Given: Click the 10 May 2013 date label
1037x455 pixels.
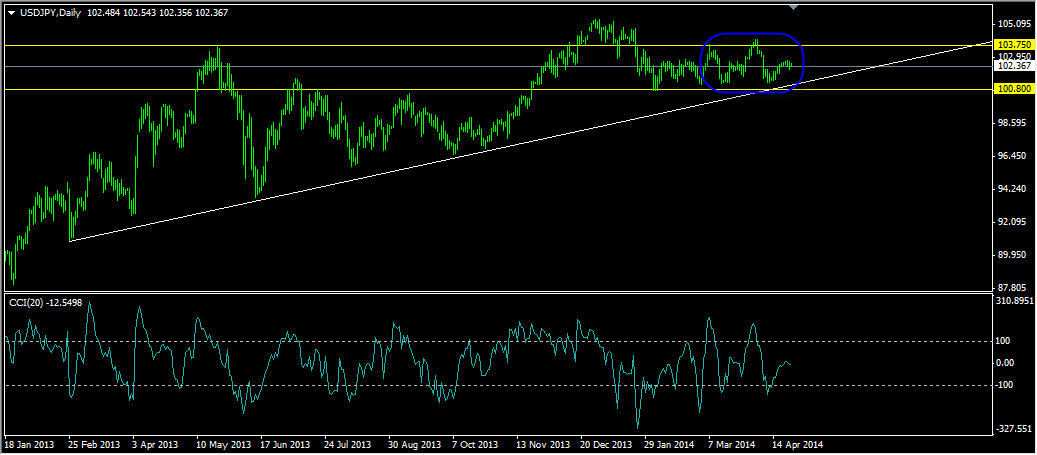Looking at the screenshot, I should (224, 444).
